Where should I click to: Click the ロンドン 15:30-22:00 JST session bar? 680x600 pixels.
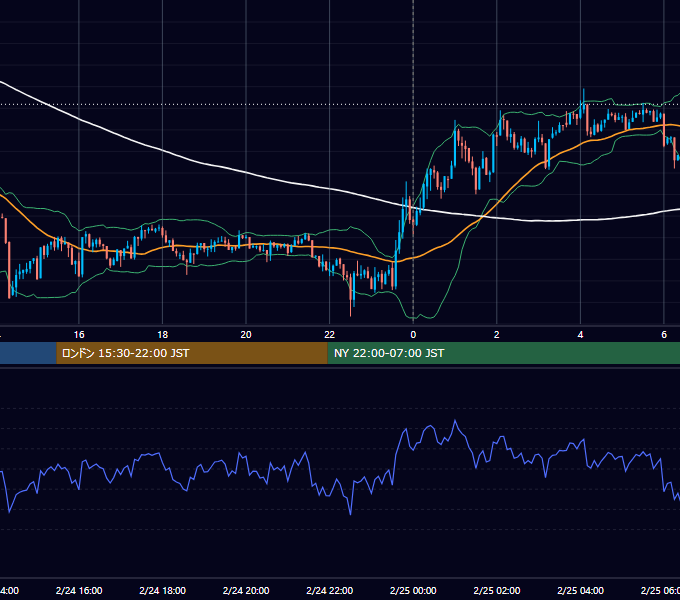click(x=192, y=353)
